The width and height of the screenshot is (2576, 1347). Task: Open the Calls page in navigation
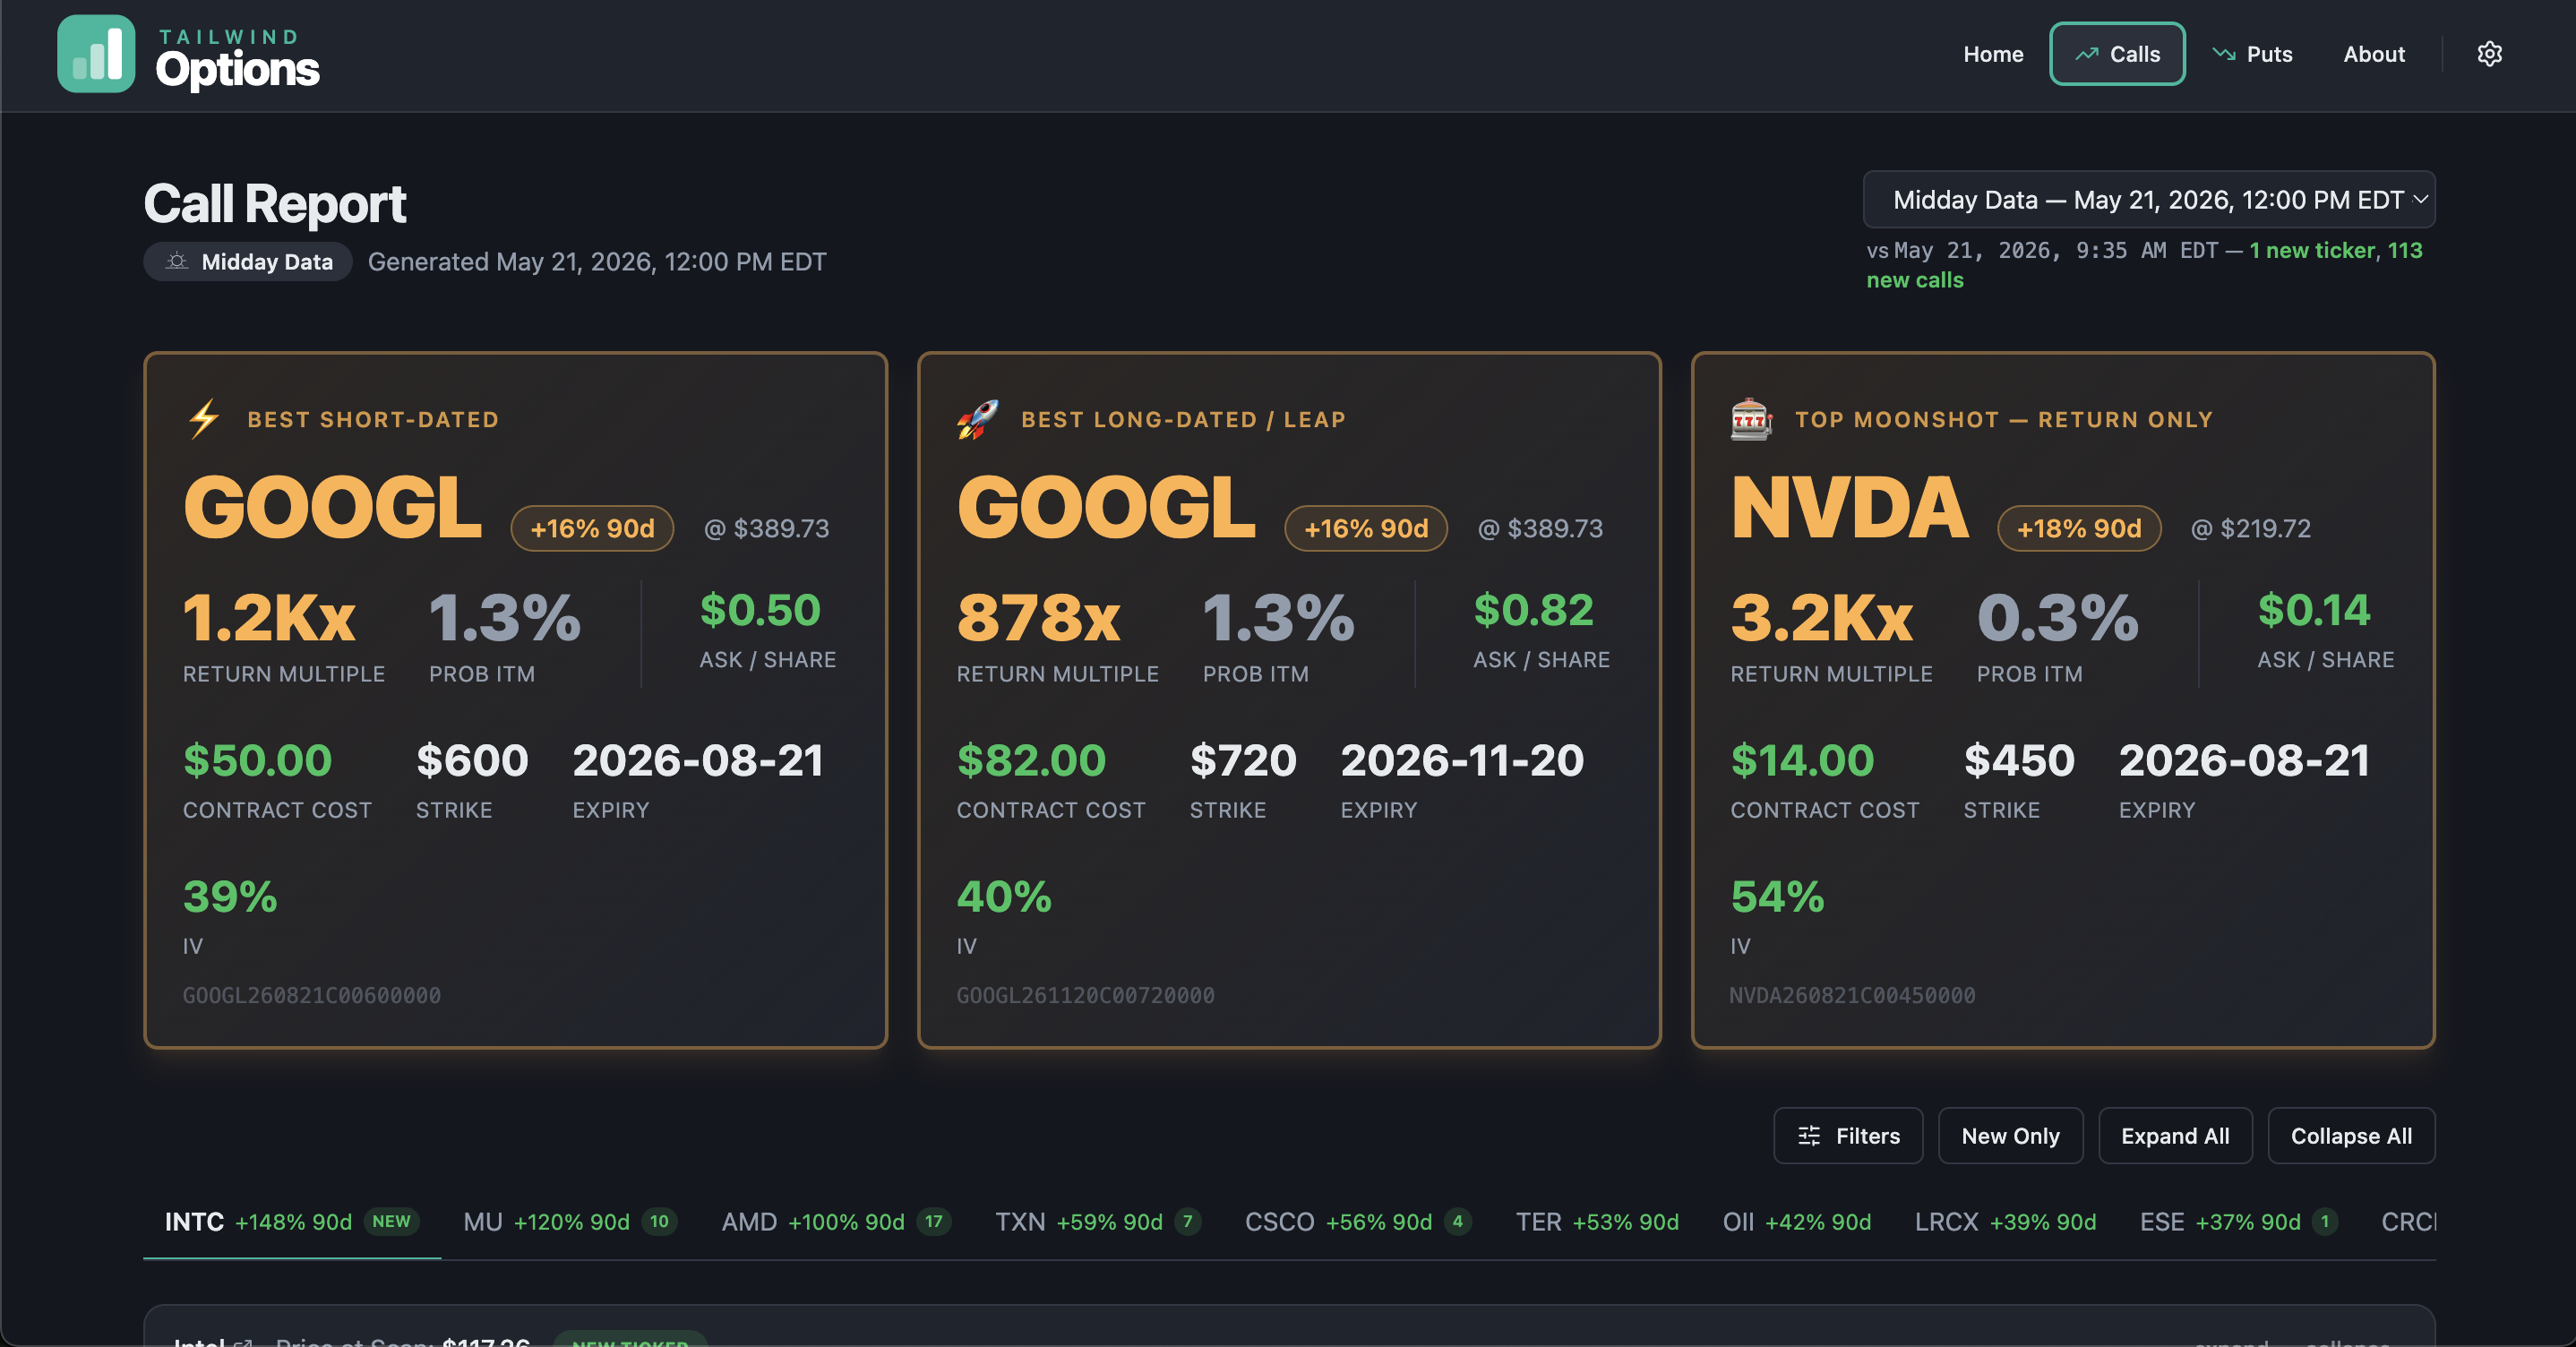coord(2117,54)
